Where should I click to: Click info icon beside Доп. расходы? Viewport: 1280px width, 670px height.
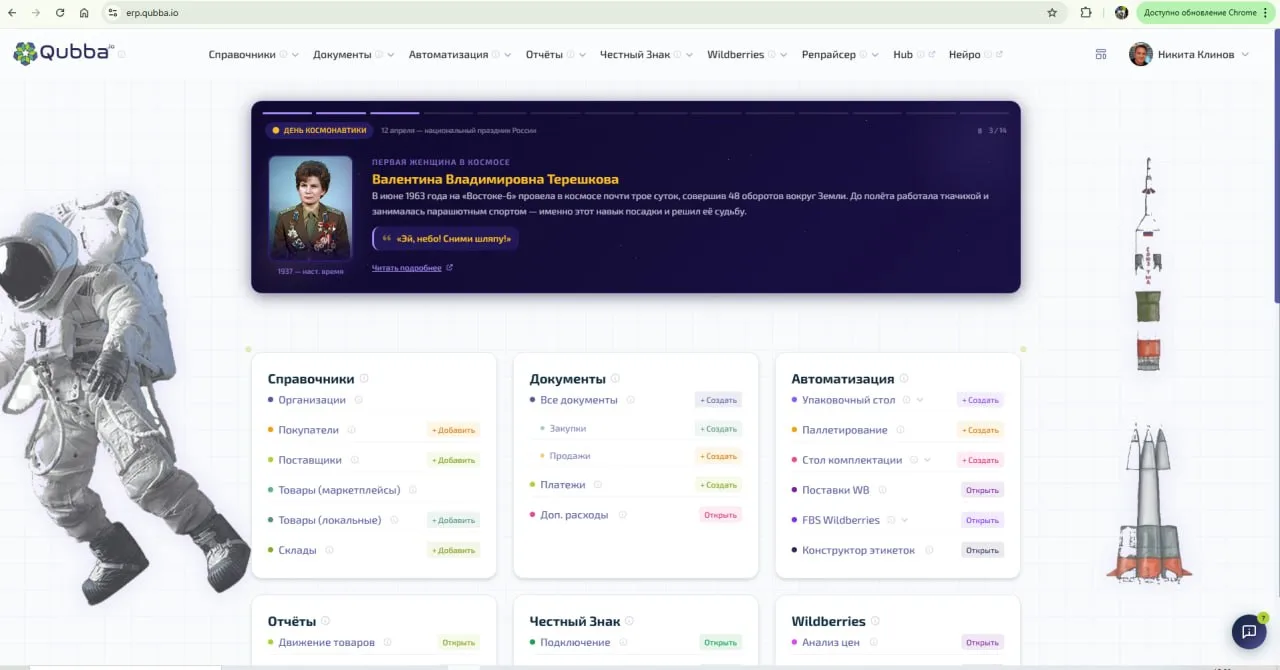coord(622,515)
